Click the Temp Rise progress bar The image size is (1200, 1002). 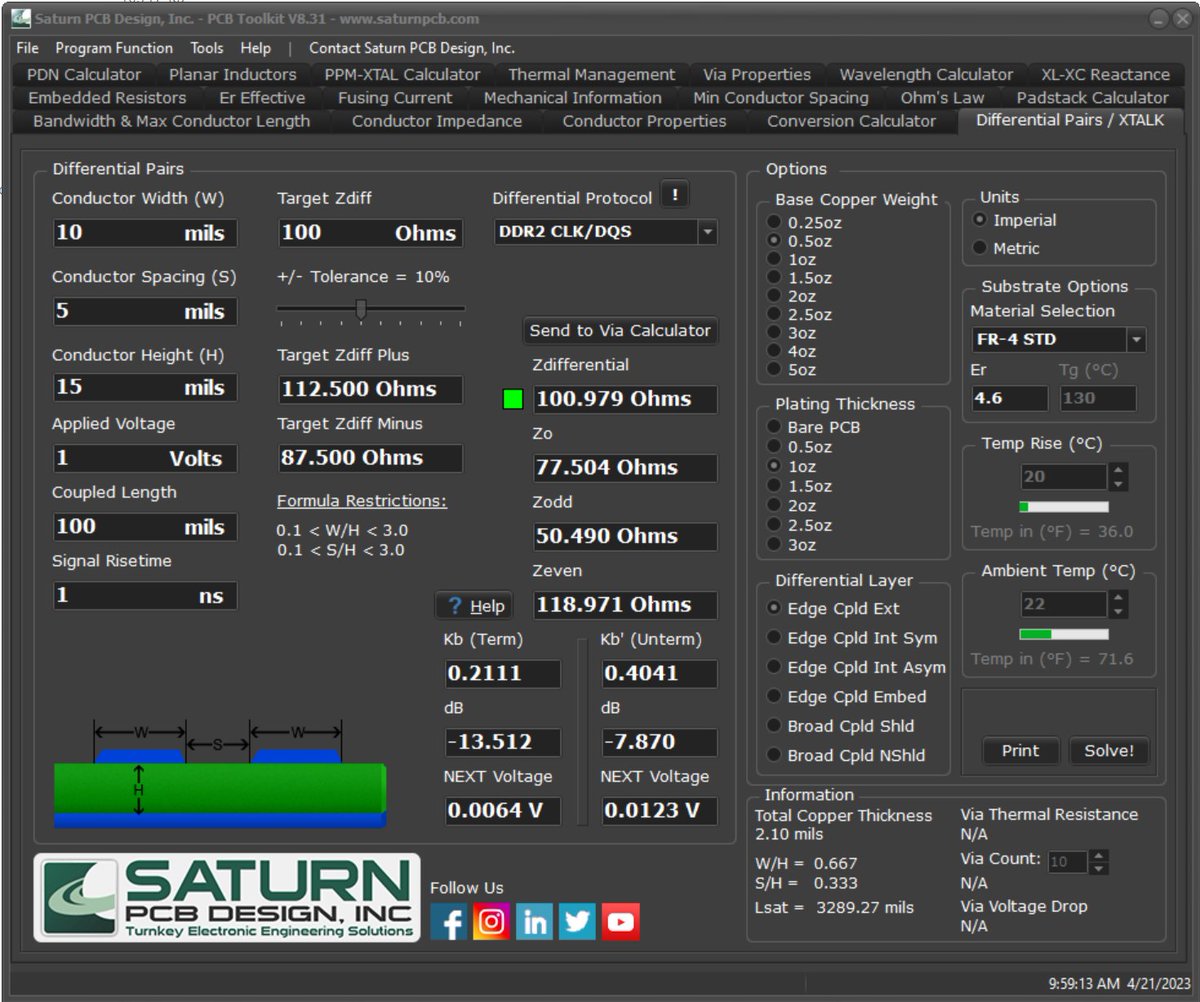(1064, 507)
